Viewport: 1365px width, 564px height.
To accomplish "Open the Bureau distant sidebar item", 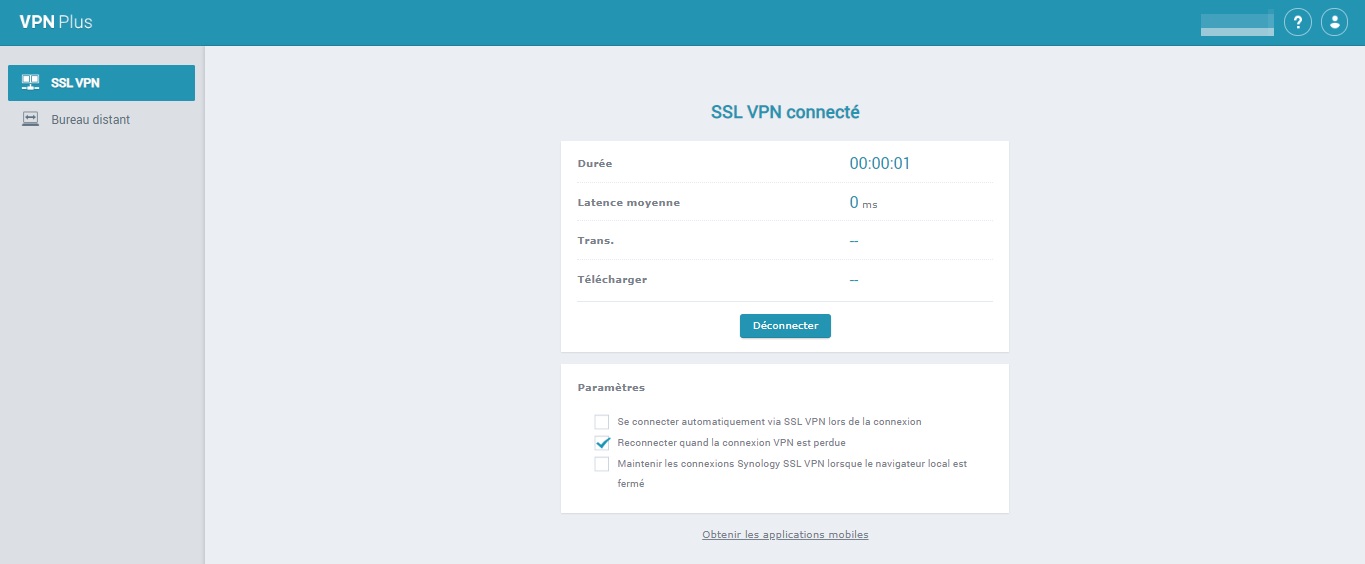I will tap(101, 120).
